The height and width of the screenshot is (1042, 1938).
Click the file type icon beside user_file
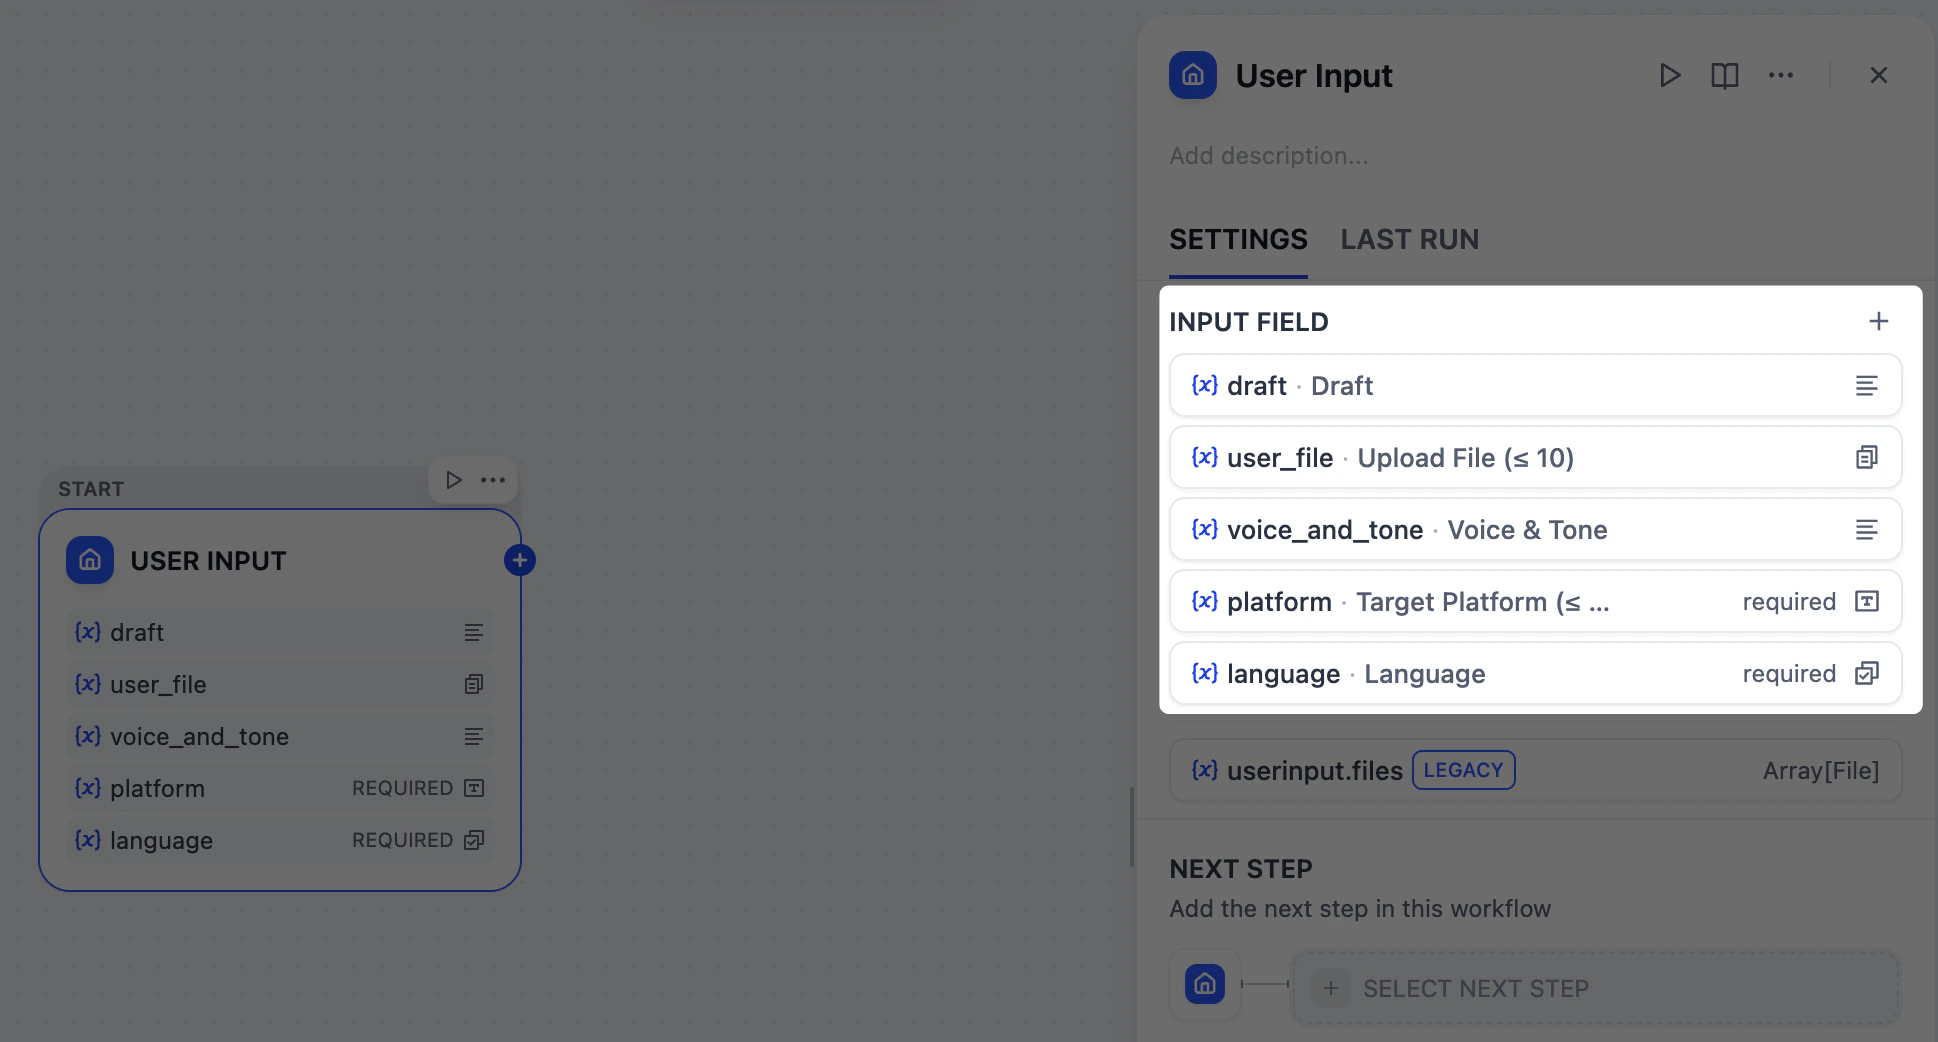pyautogui.click(x=1866, y=457)
